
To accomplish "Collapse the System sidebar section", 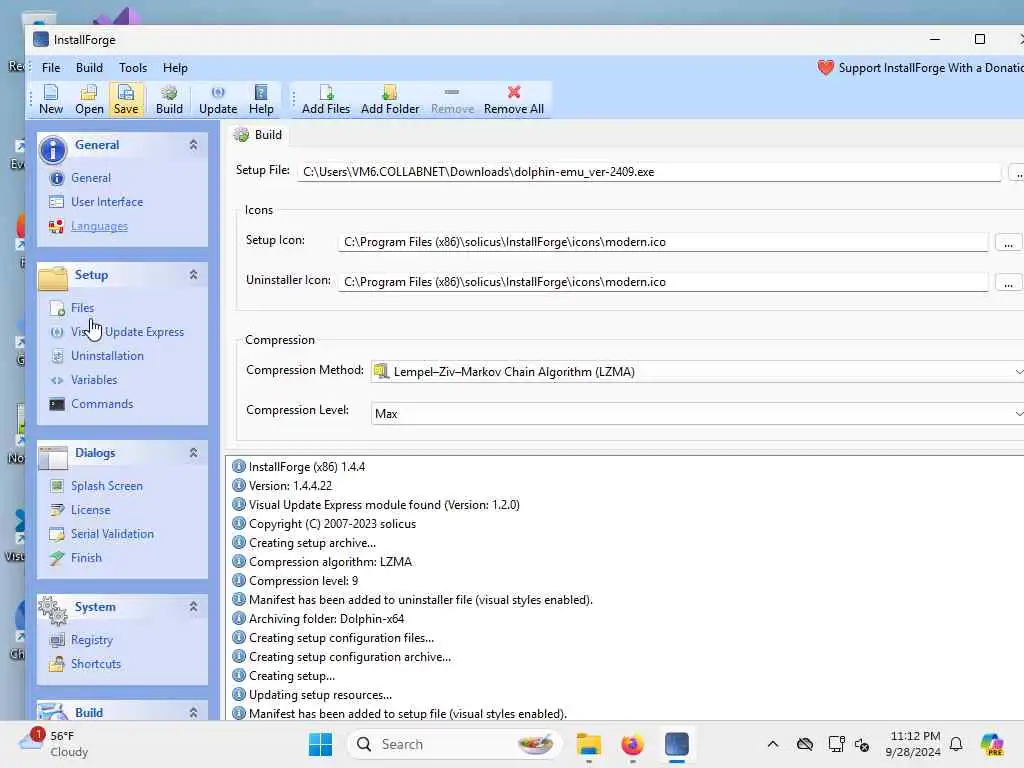I will tap(193, 607).
